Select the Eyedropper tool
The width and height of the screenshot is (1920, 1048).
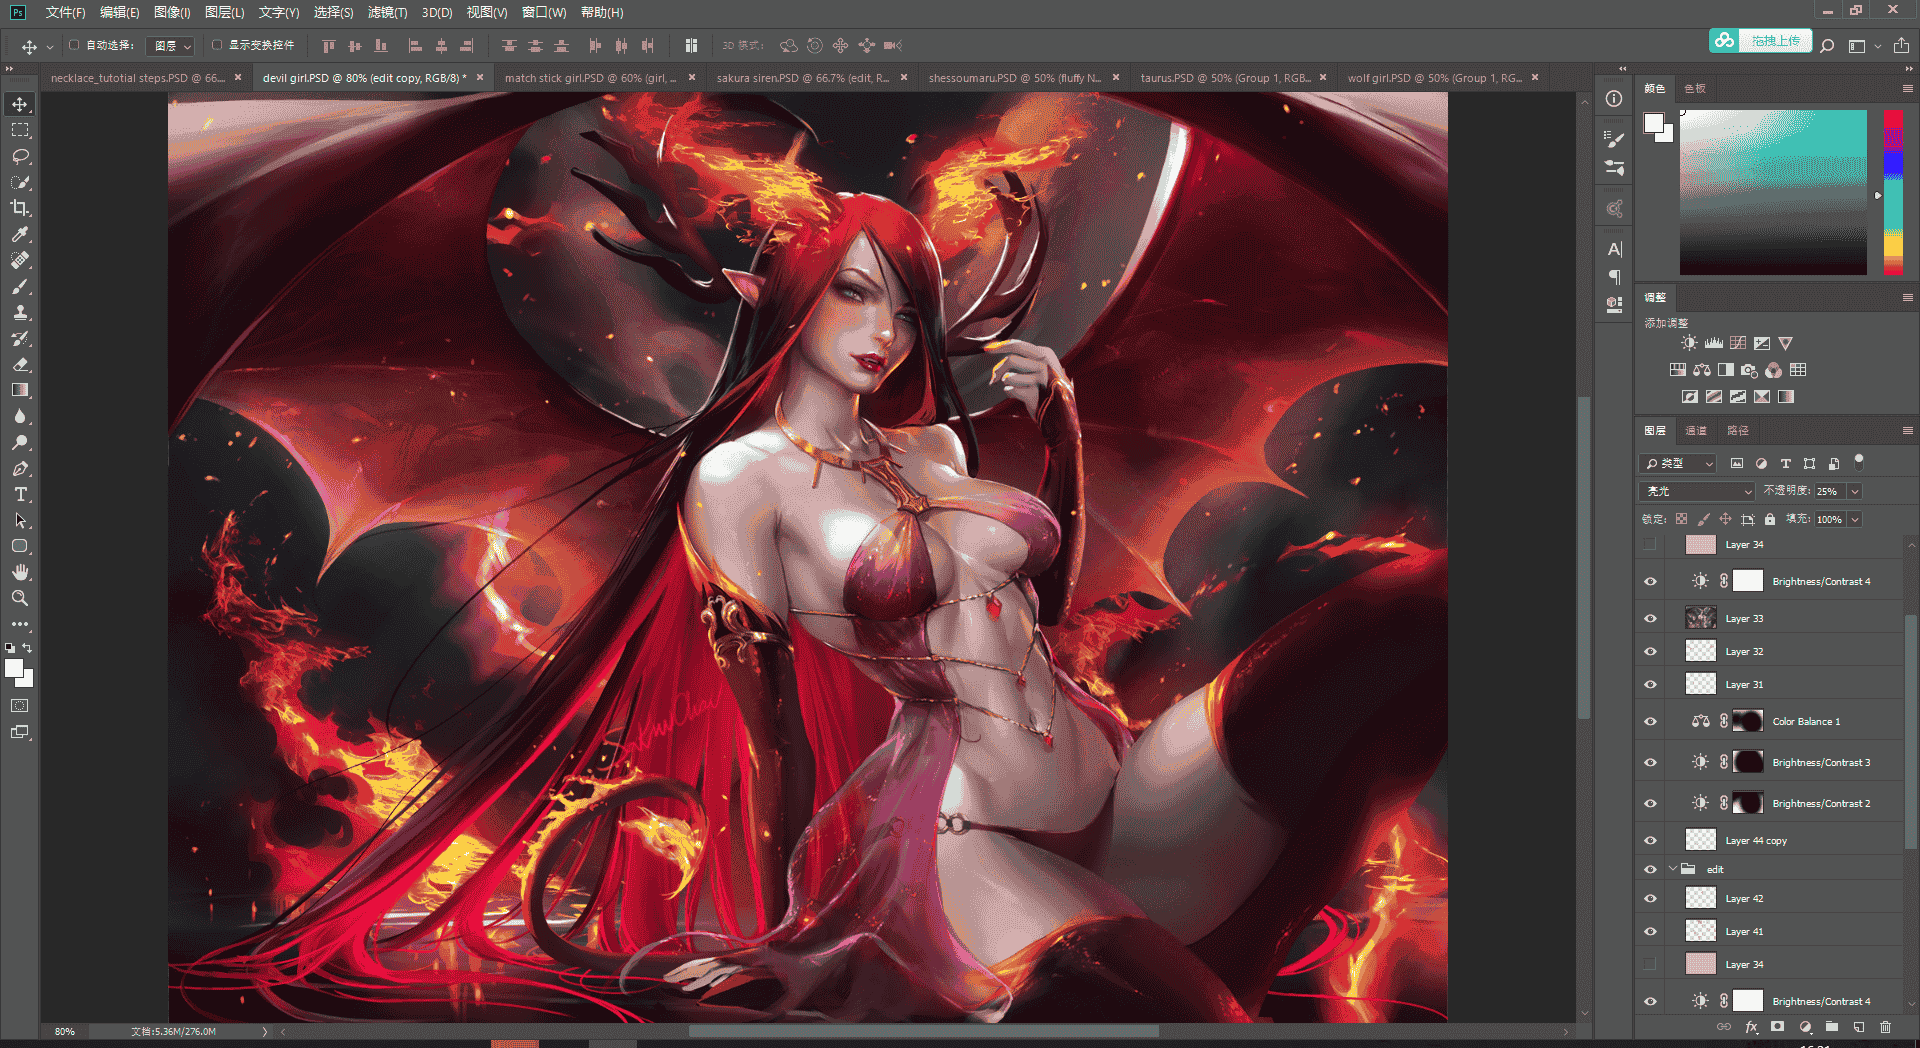pyautogui.click(x=20, y=234)
